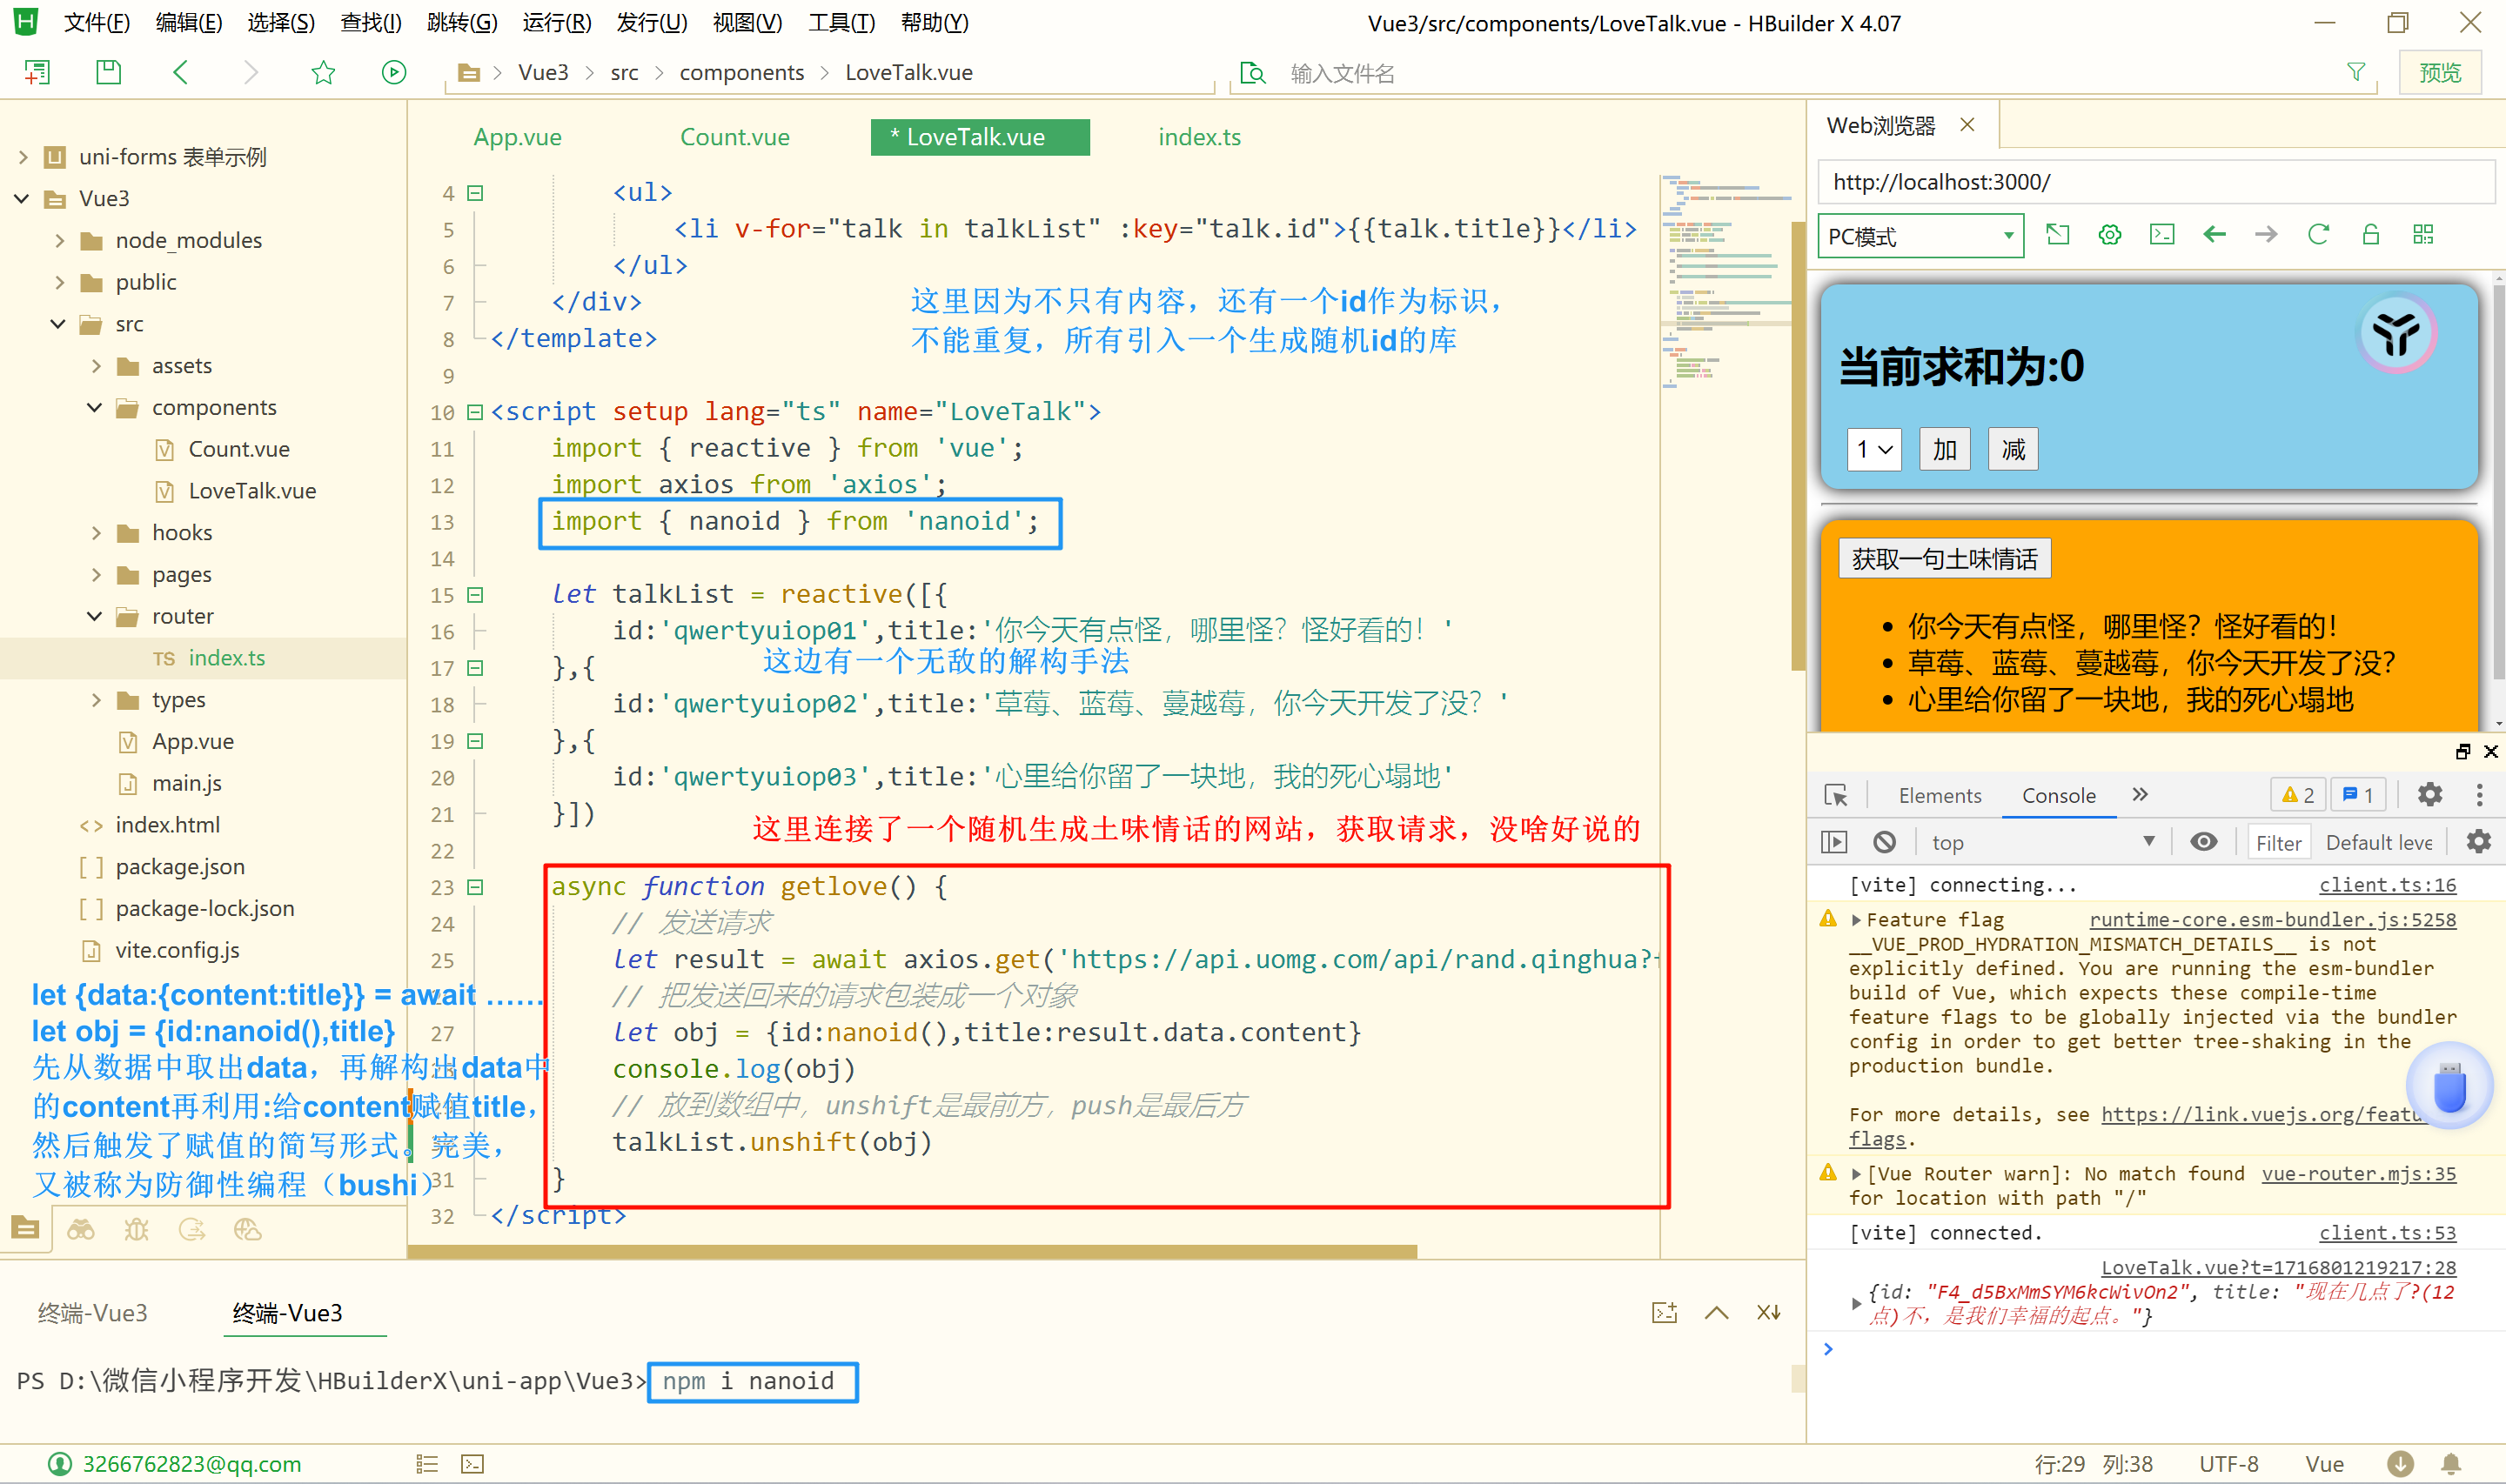This screenshot has height=1484, width=2506.
Task: Toggle the live expression eye icon
Action: click(2203, 842)
